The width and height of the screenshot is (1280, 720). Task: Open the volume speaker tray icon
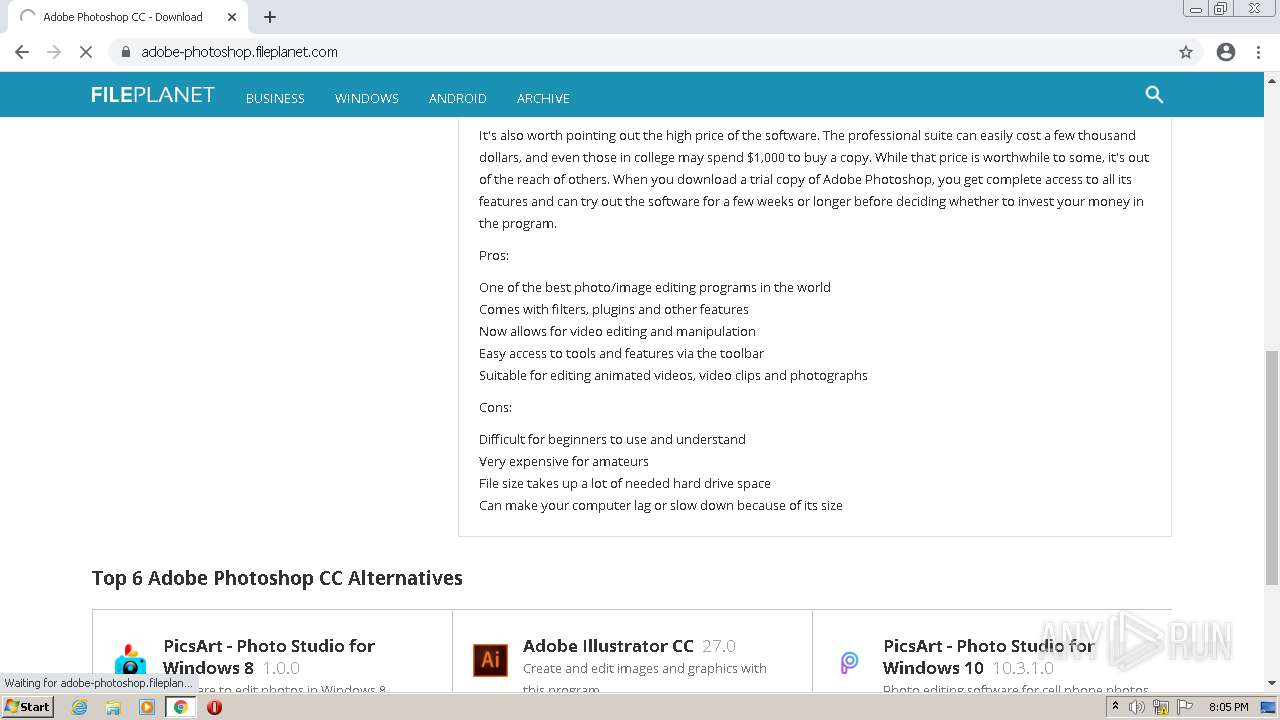pyautogui.click(x=1137, y=707)
